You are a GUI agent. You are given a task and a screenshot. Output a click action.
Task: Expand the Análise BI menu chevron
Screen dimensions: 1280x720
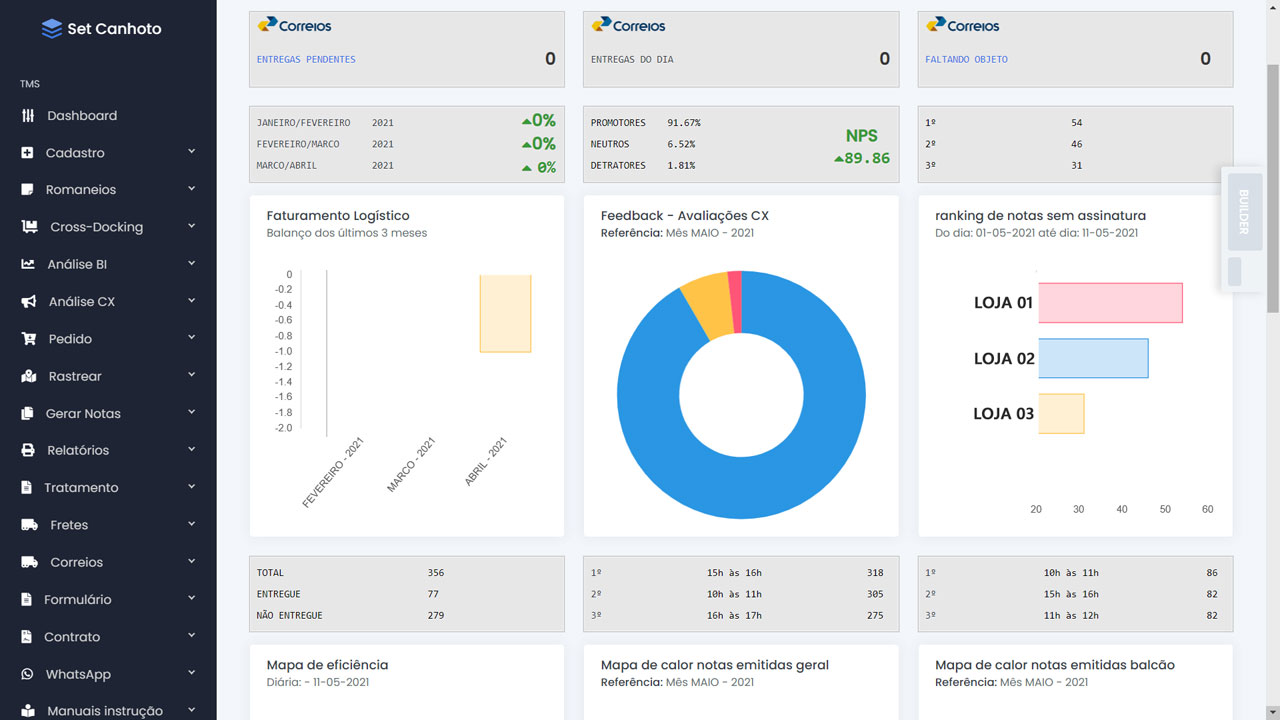coord(191,264)
